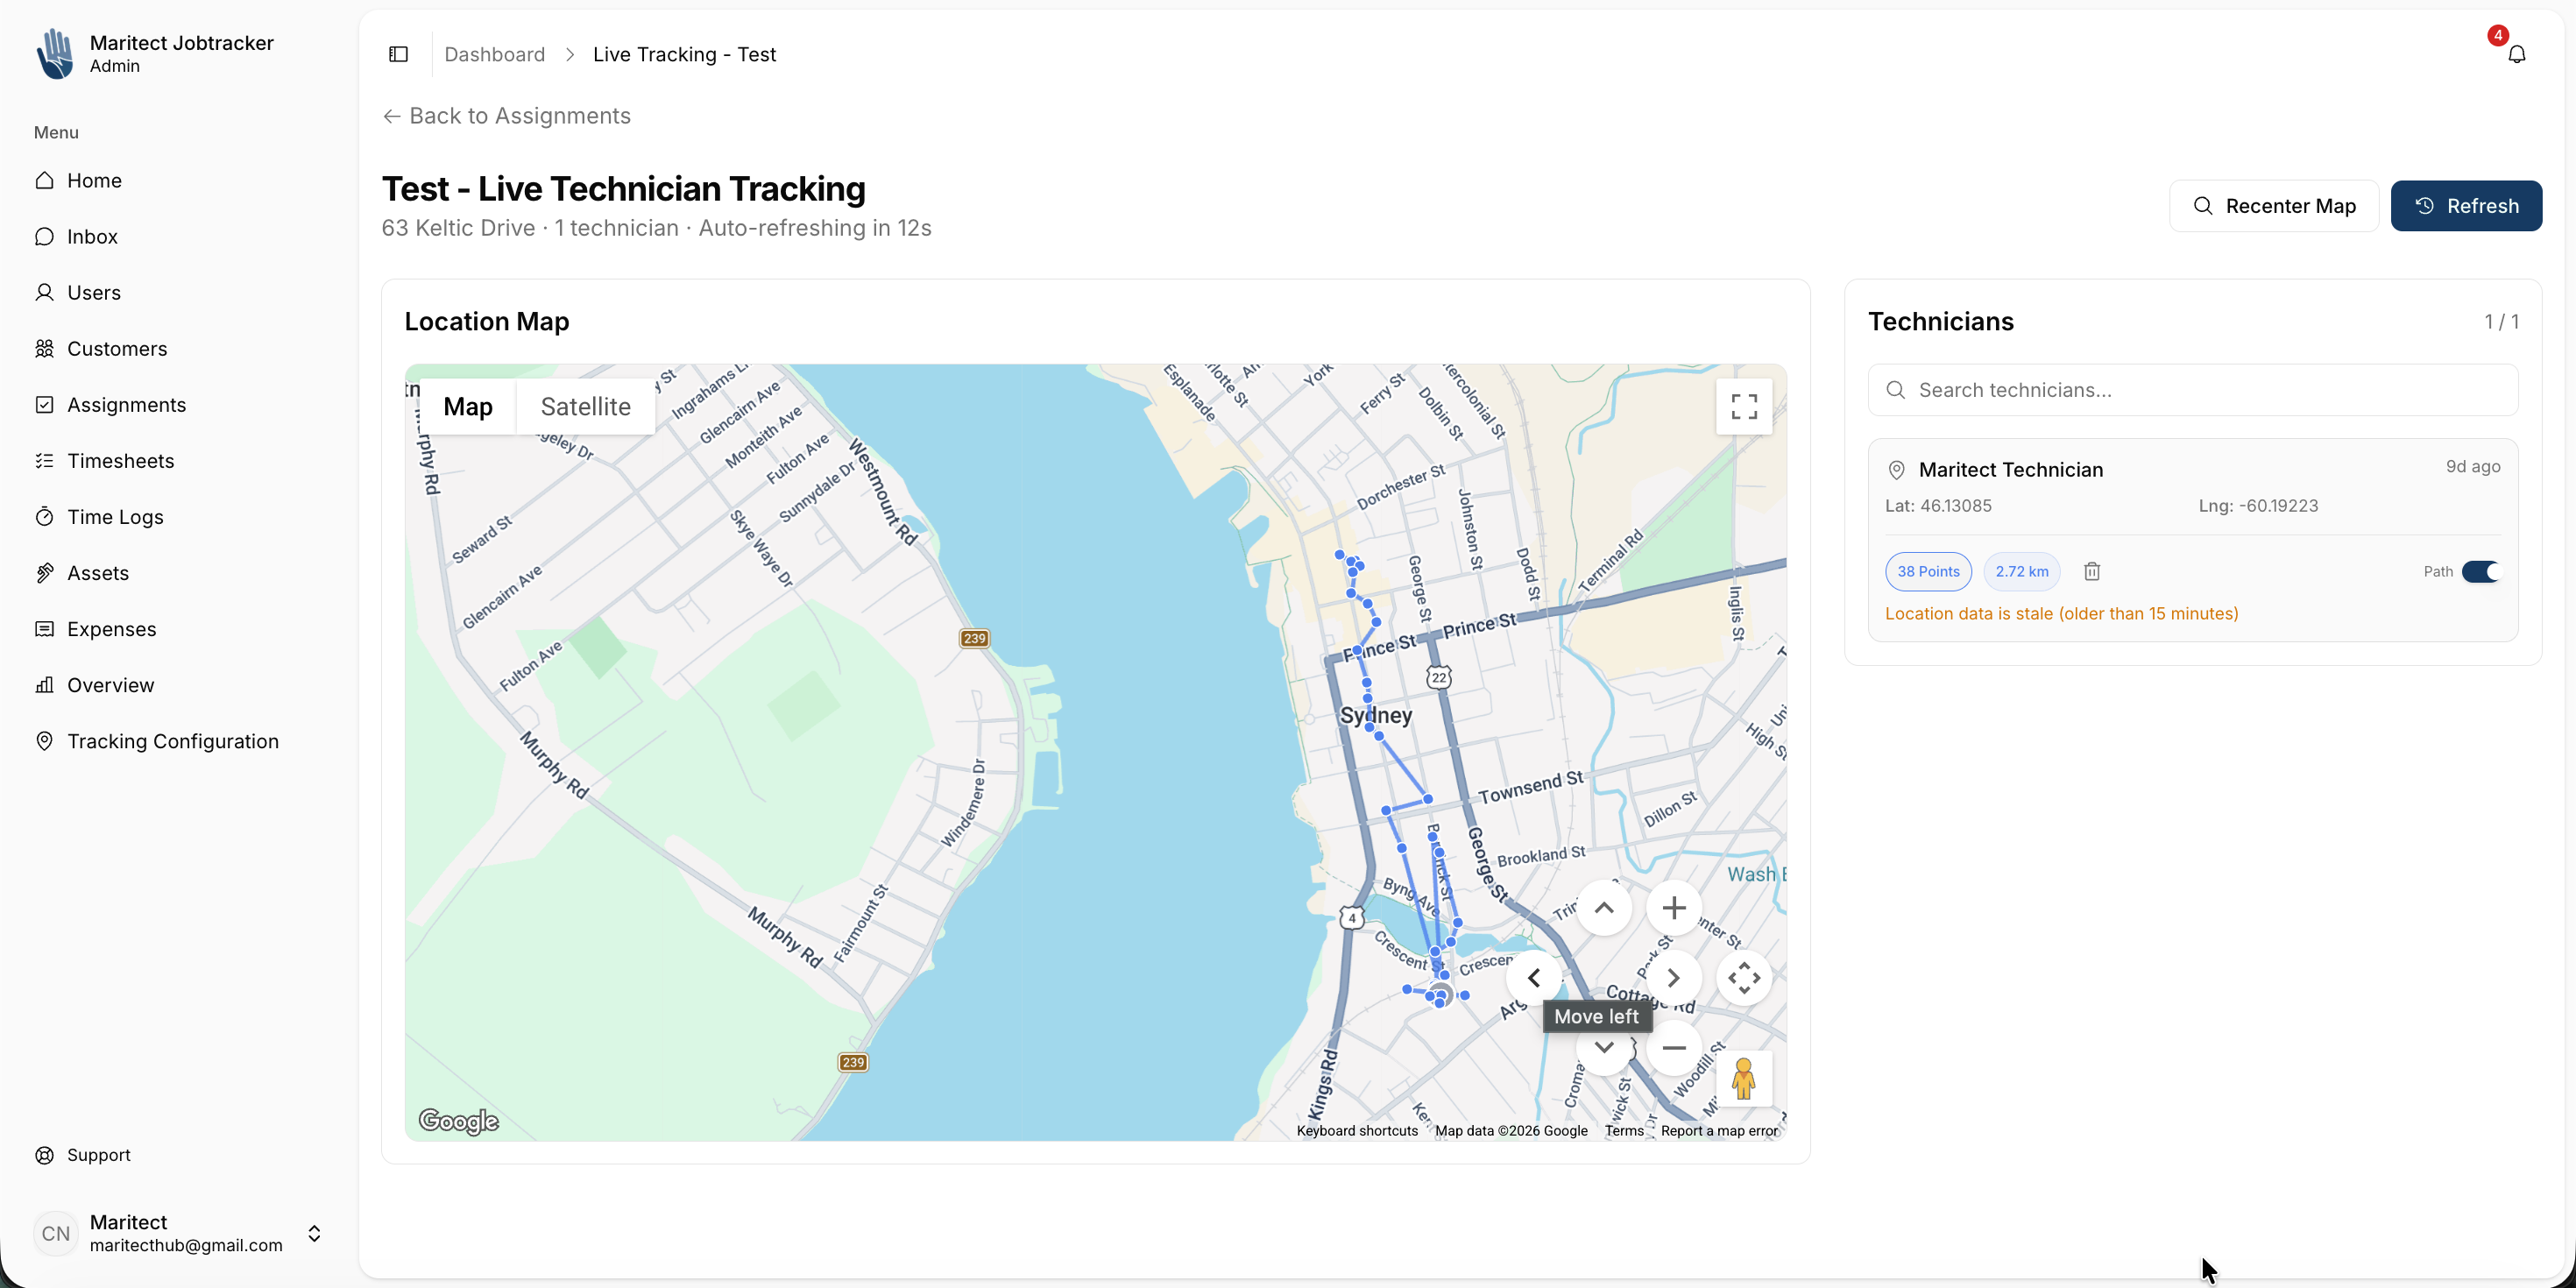
Task: Click the 38 Points badge
Action: pos(1928,571)
